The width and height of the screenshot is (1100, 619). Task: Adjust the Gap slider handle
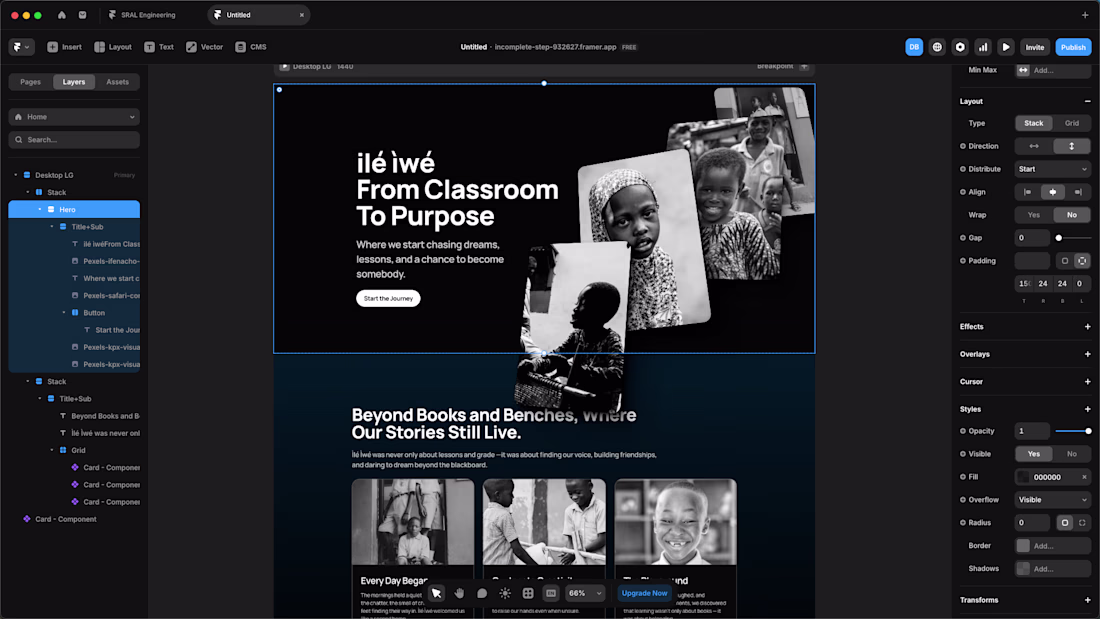[x=1059, y=238]
